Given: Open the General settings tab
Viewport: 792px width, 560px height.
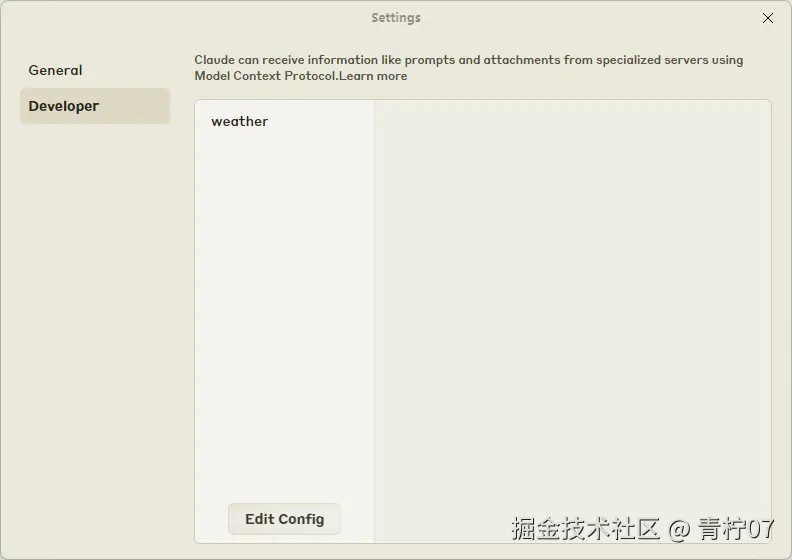Looking at the screenshot, I should click(x=94, y=70).
